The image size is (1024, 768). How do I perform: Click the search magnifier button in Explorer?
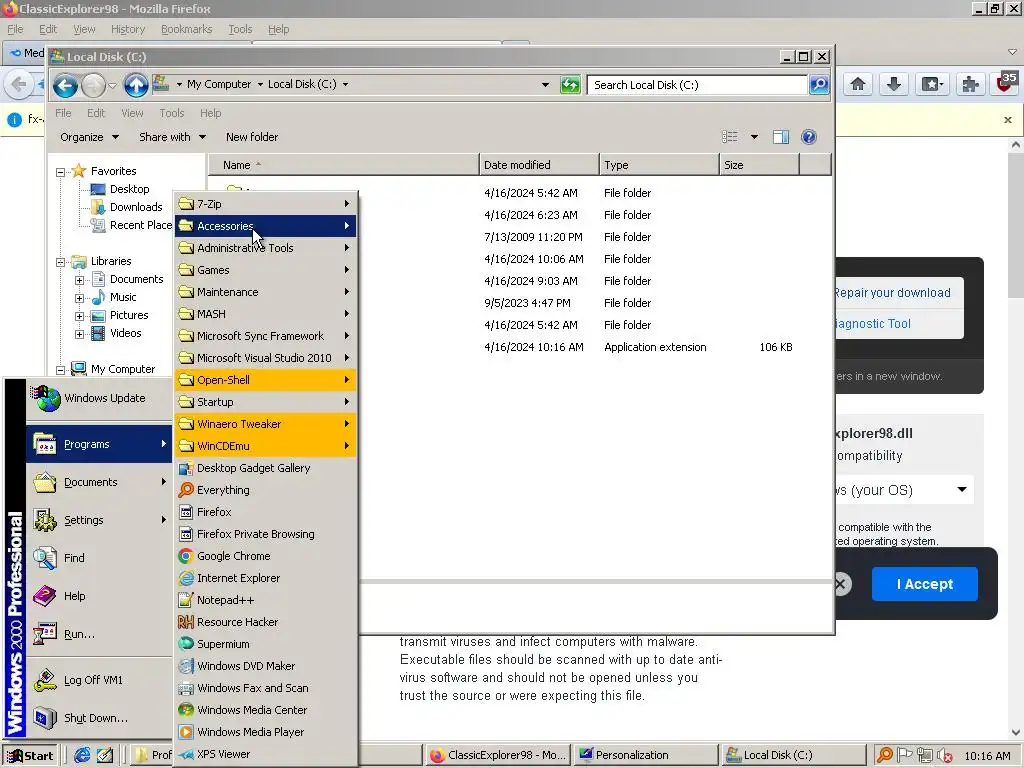(x=819, y=85)
